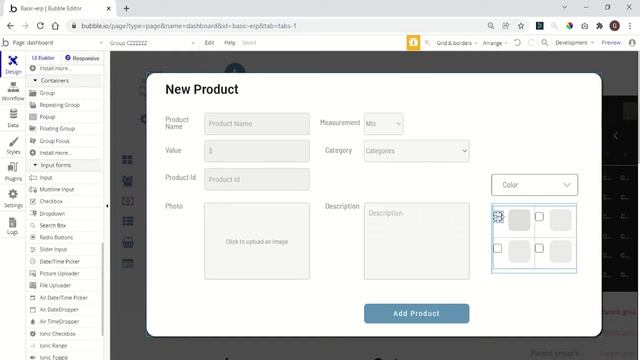Image resolution: width=640 pixels, height=360 pixels.
Task: Select the Search Box element
Action: click(x=53, y=225)
